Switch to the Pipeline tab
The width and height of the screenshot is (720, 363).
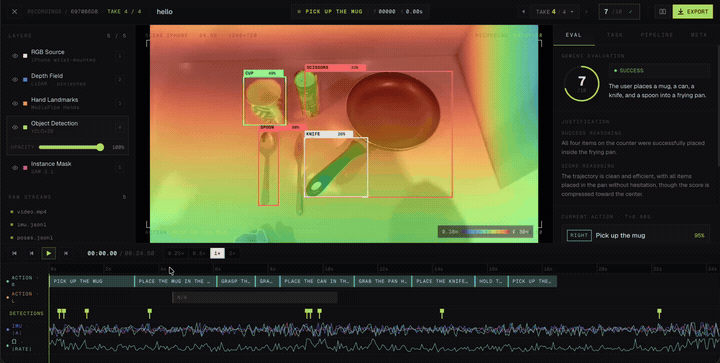(657, 35)
